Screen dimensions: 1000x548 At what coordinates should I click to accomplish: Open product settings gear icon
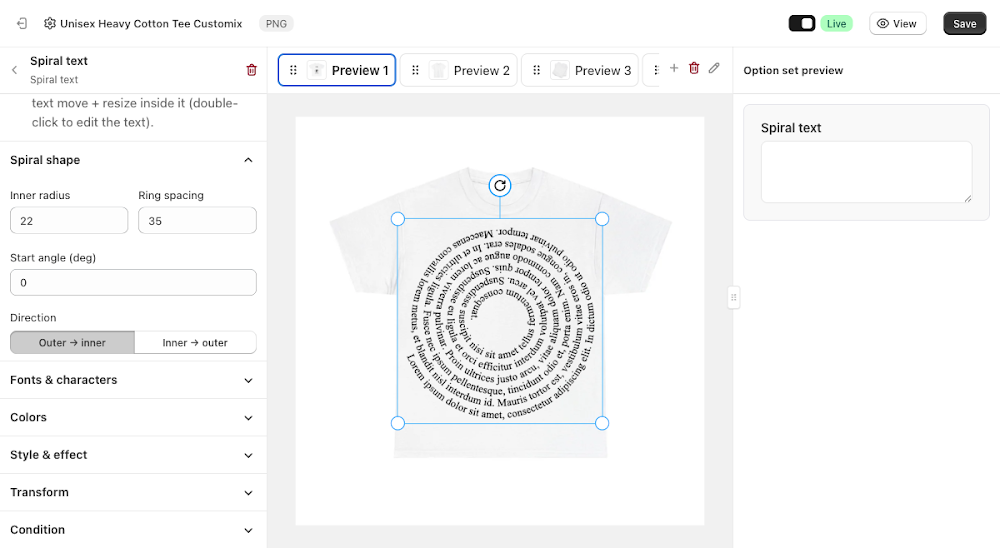(x=50, y=24)
